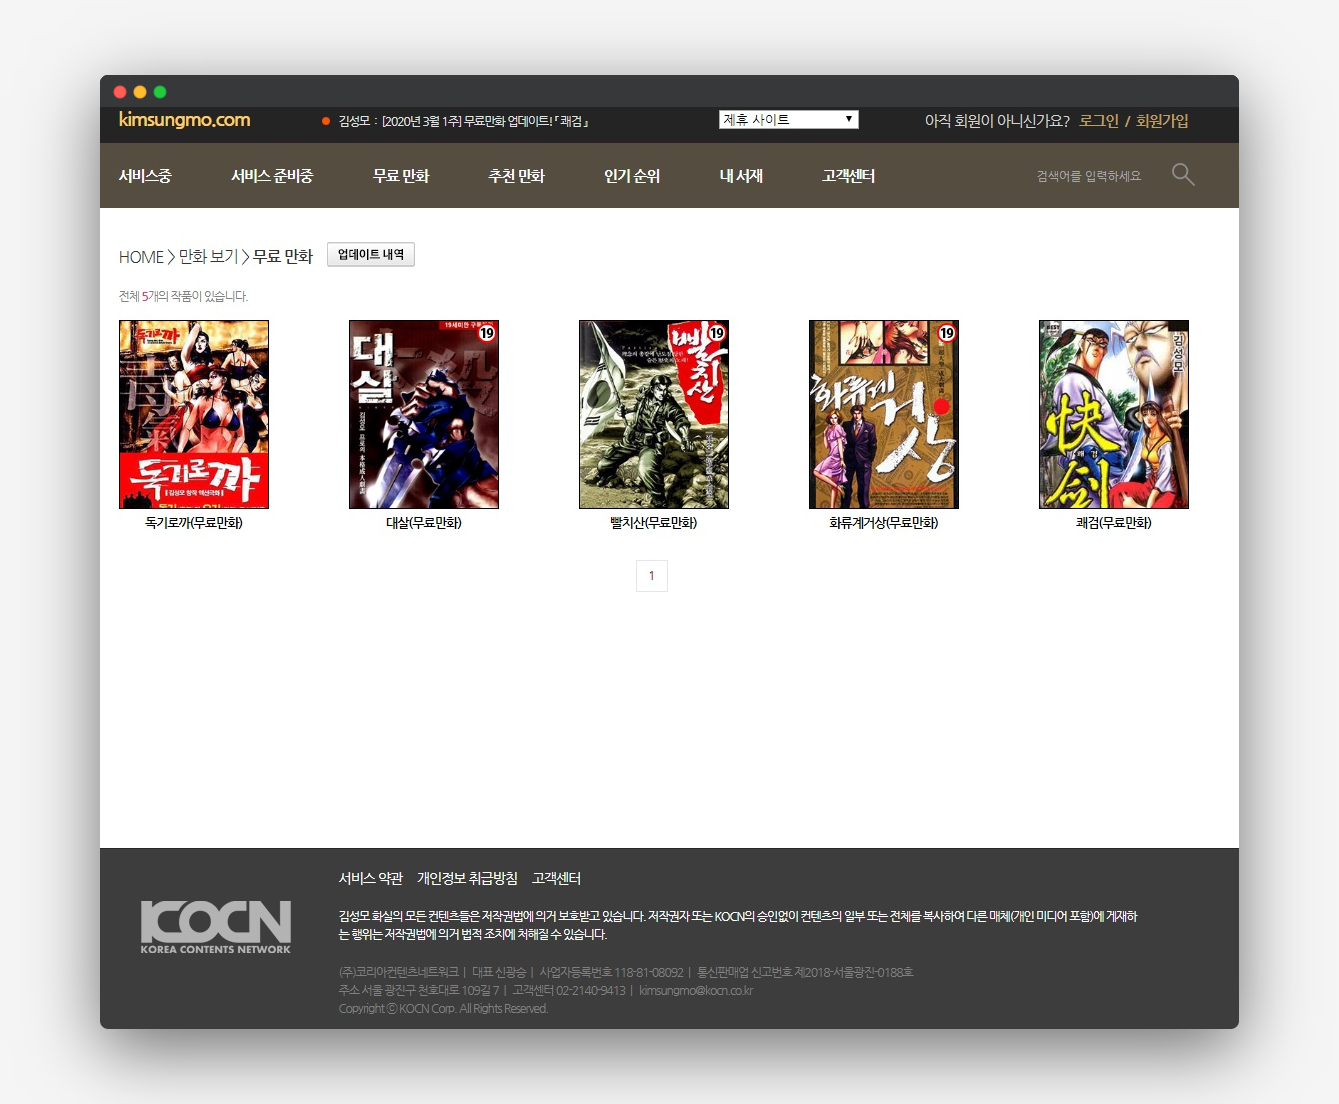Open the 서비스 준비중 menu
Screen dimensions: 1339x1104
tap(272, 176)
